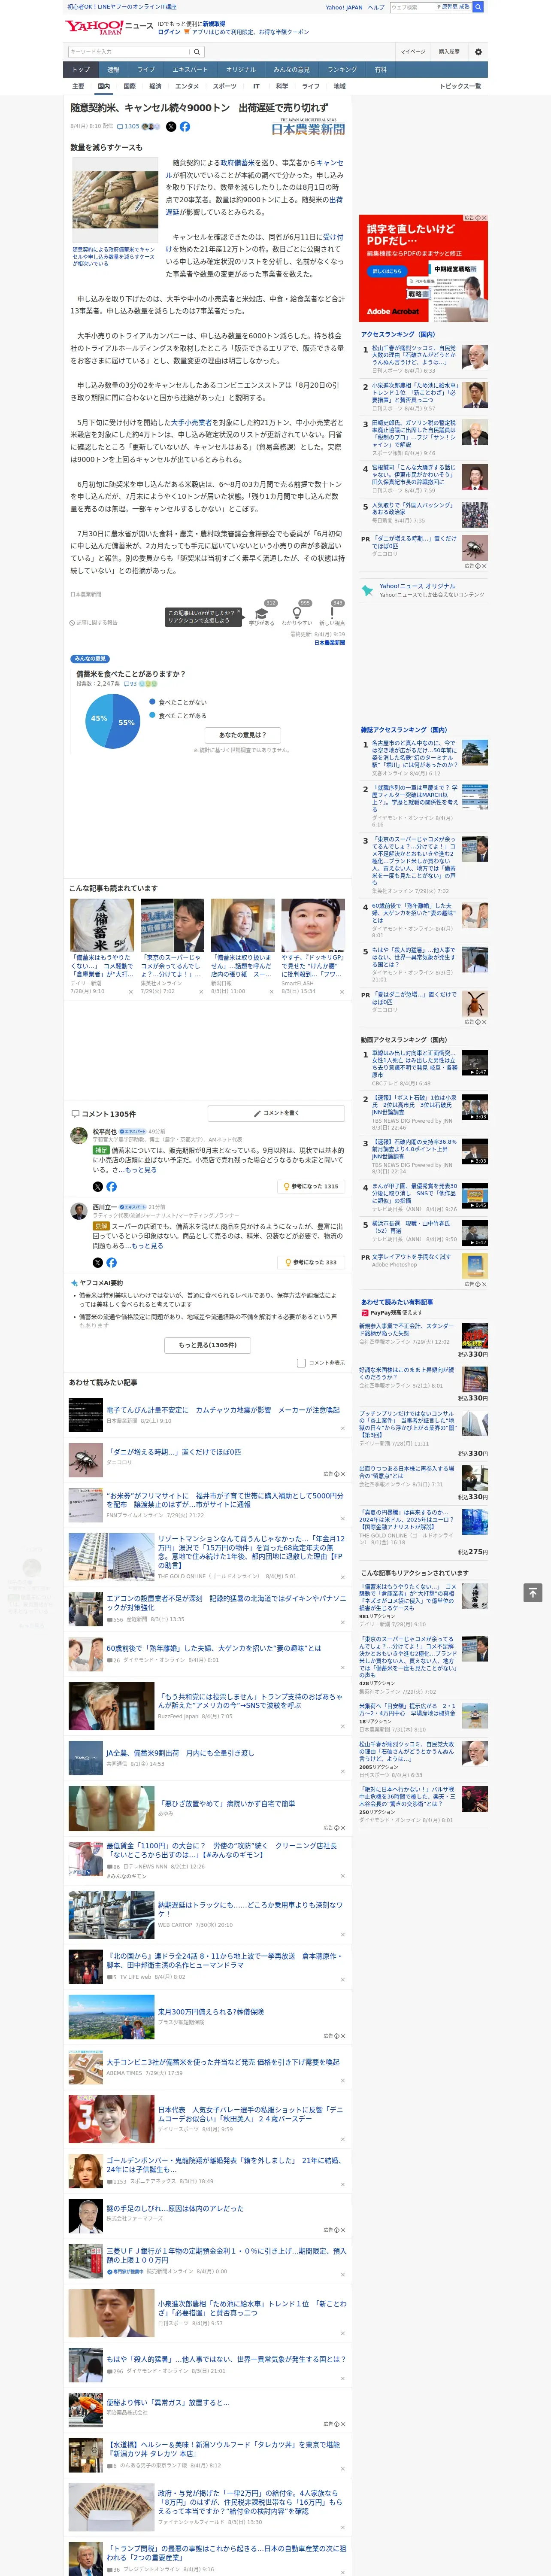Open the エキスパート navigation tab
This screenshot has width=551, height=2576.
(190, 70)
